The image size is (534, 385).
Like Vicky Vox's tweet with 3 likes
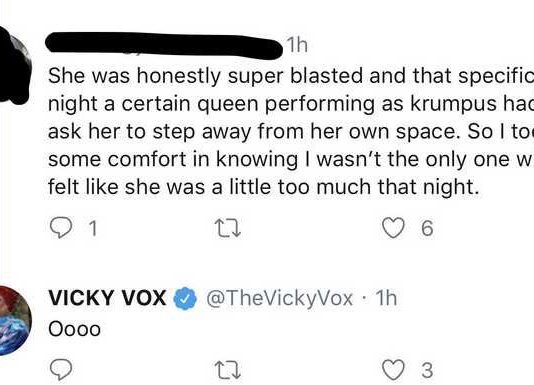point(393,370)
